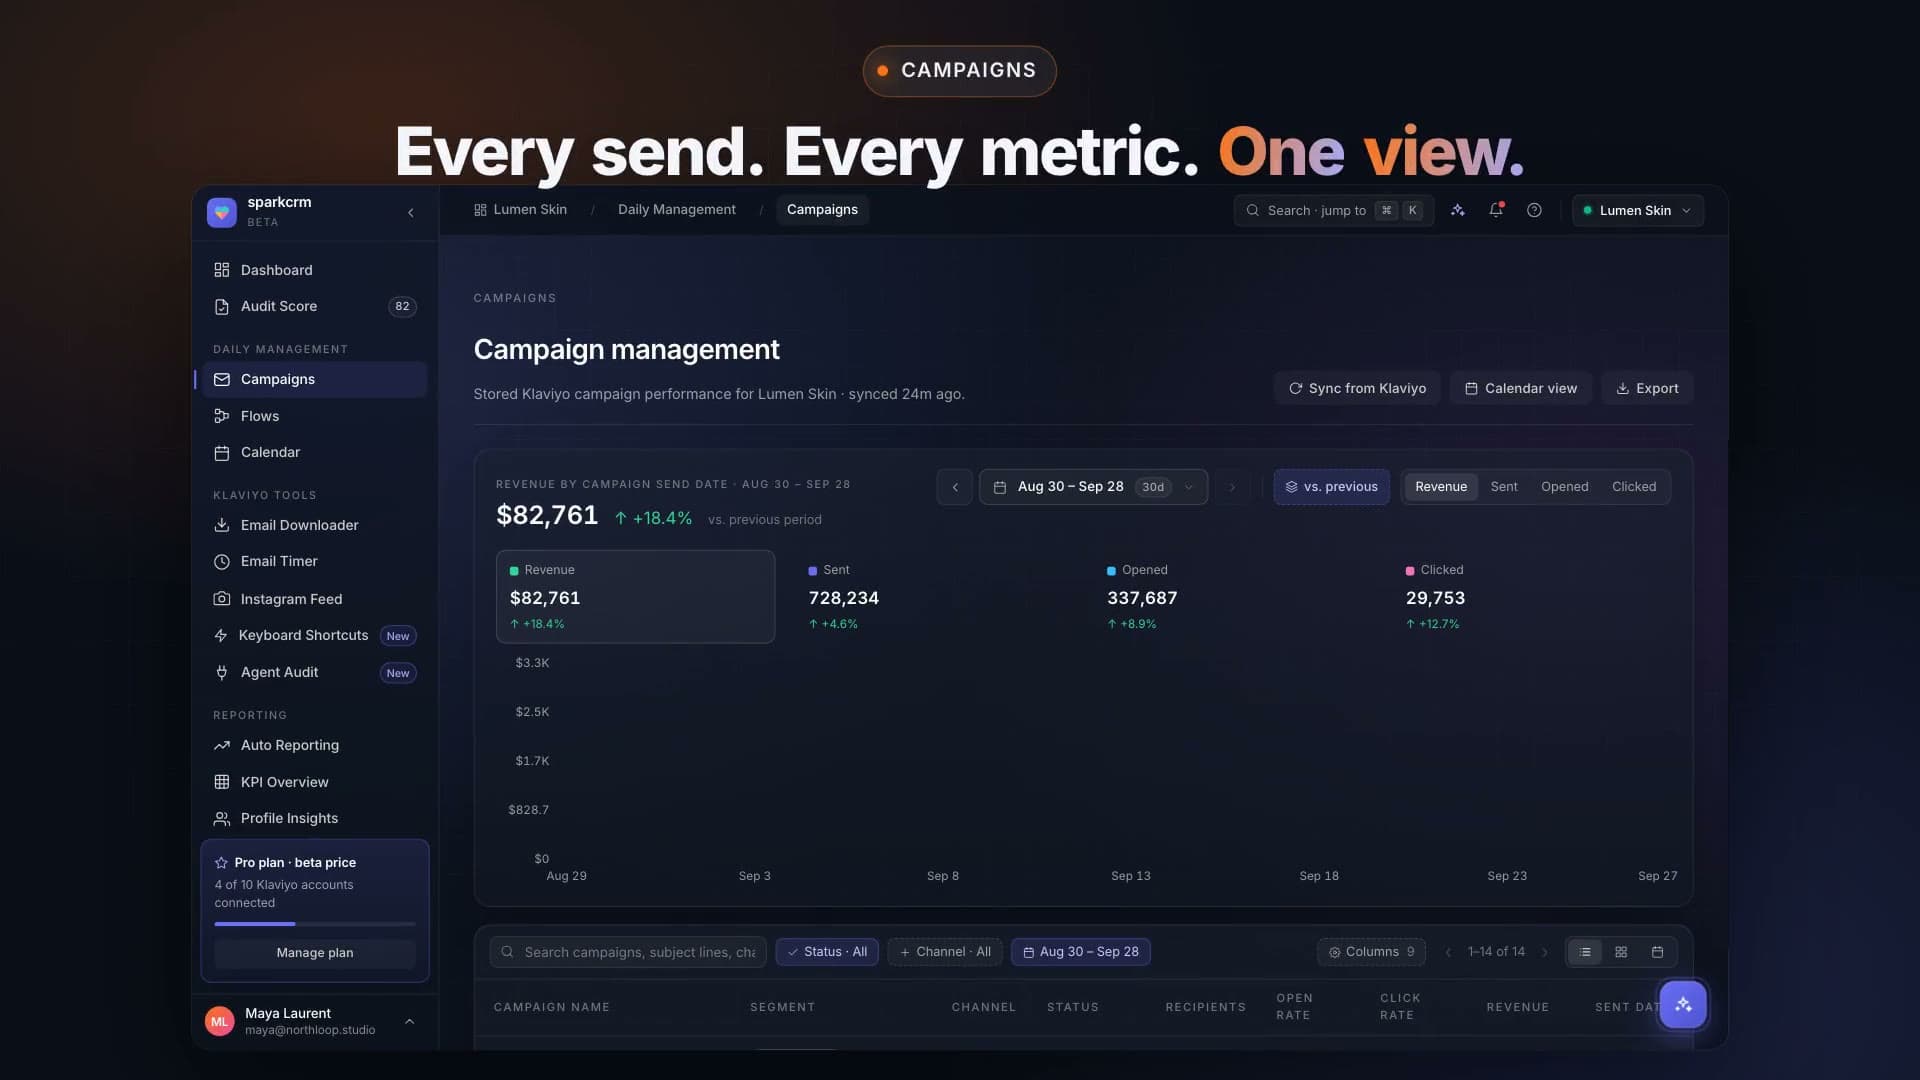Click the Manage plan button

click(x=315, y=953)
